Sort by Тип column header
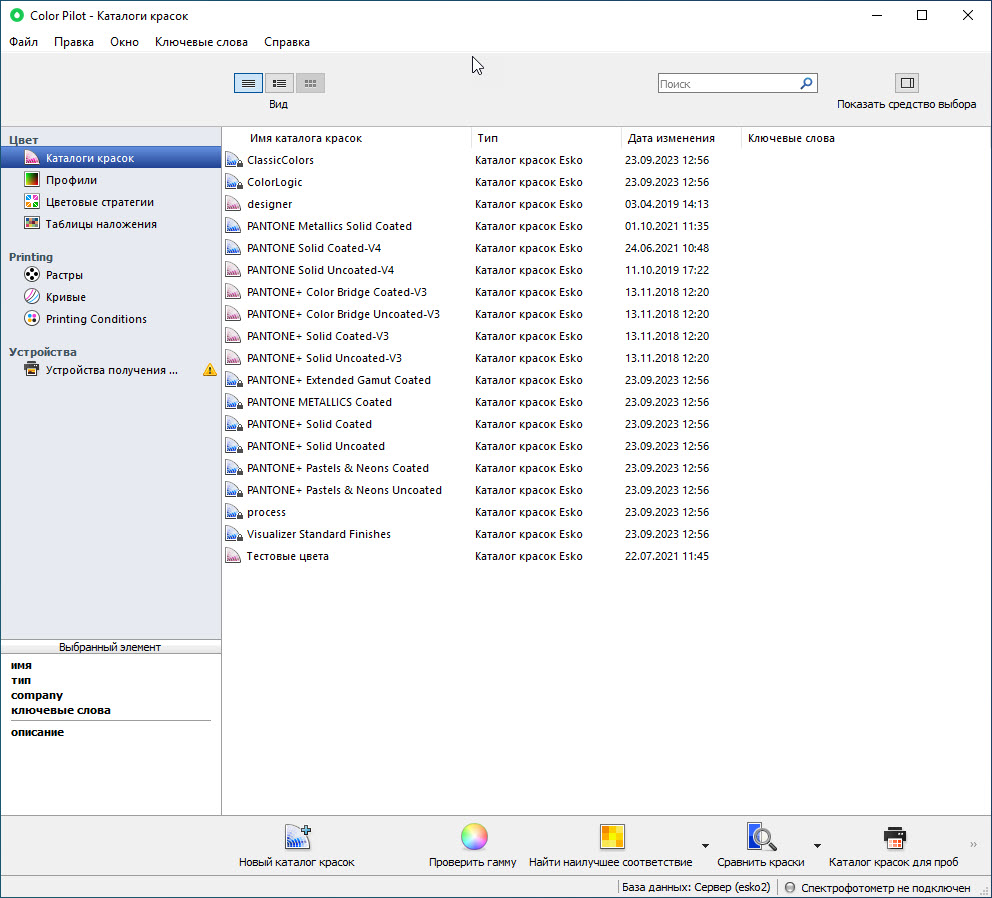The image size is (992, 898). click(547, 138)
